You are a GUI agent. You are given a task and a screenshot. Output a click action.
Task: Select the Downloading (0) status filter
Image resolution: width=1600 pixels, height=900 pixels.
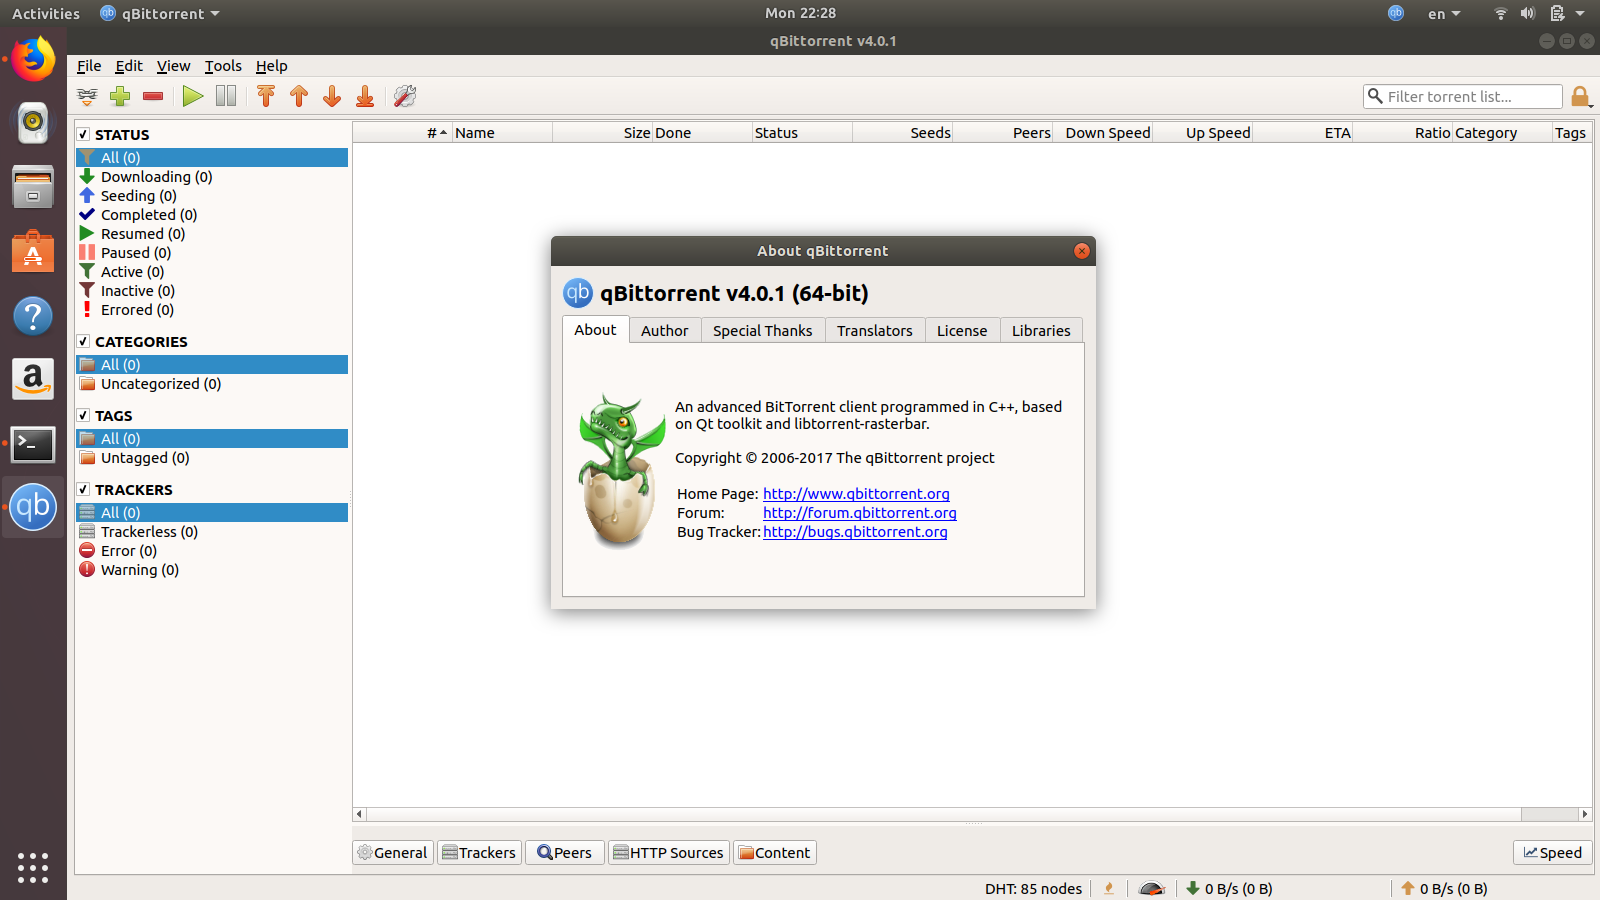[x=212, y=177]
